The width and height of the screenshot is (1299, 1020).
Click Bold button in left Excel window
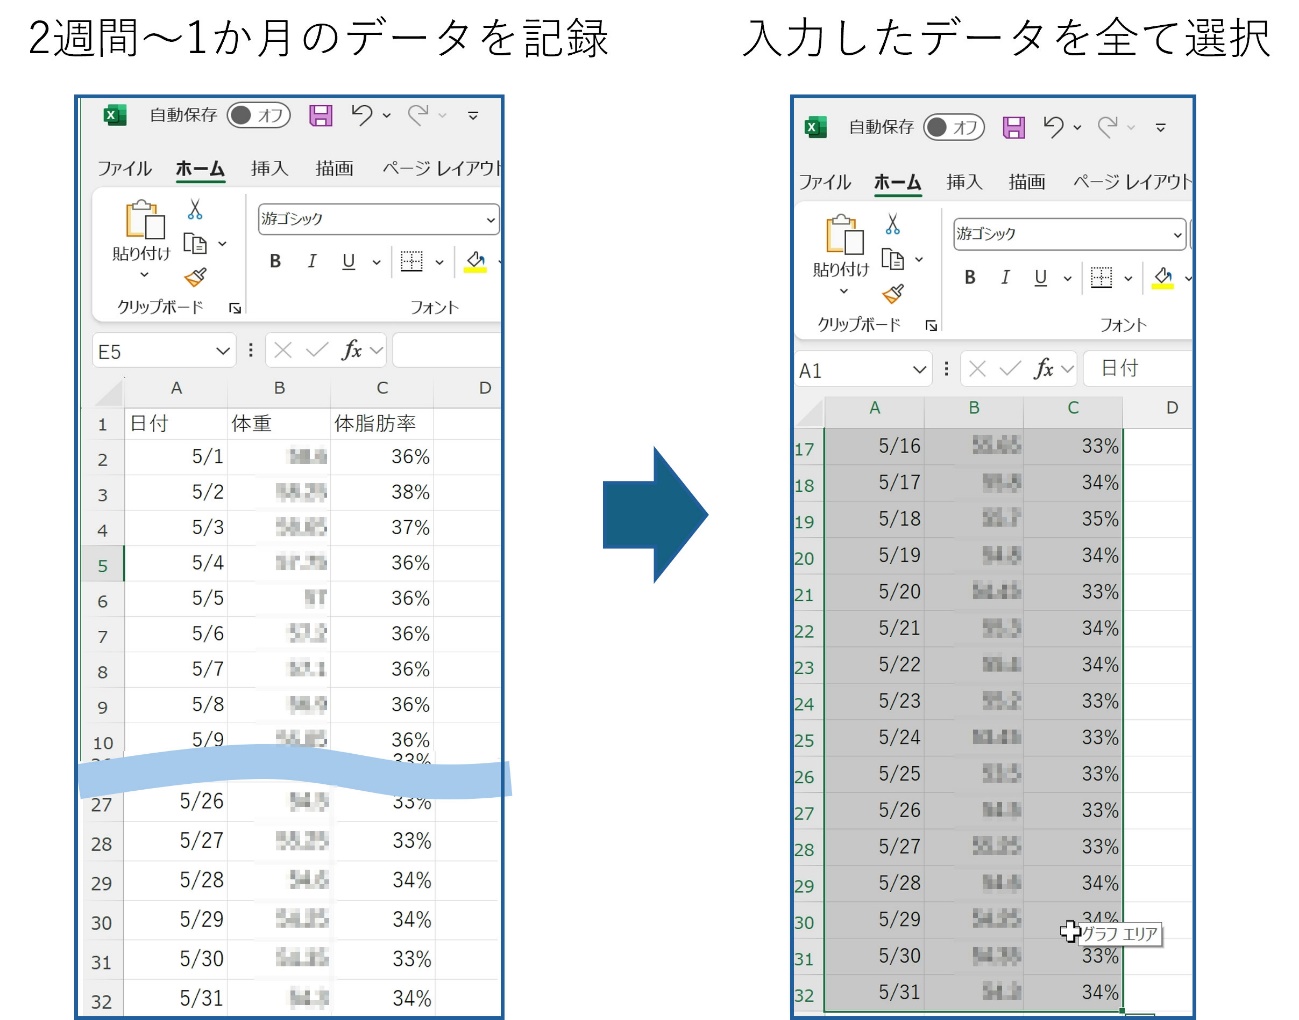coord(275,262)
